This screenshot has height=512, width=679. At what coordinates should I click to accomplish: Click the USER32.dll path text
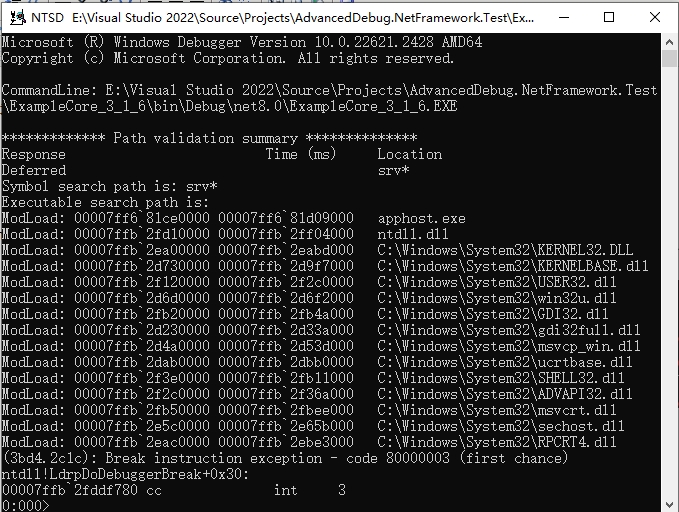tap(497, 282)
